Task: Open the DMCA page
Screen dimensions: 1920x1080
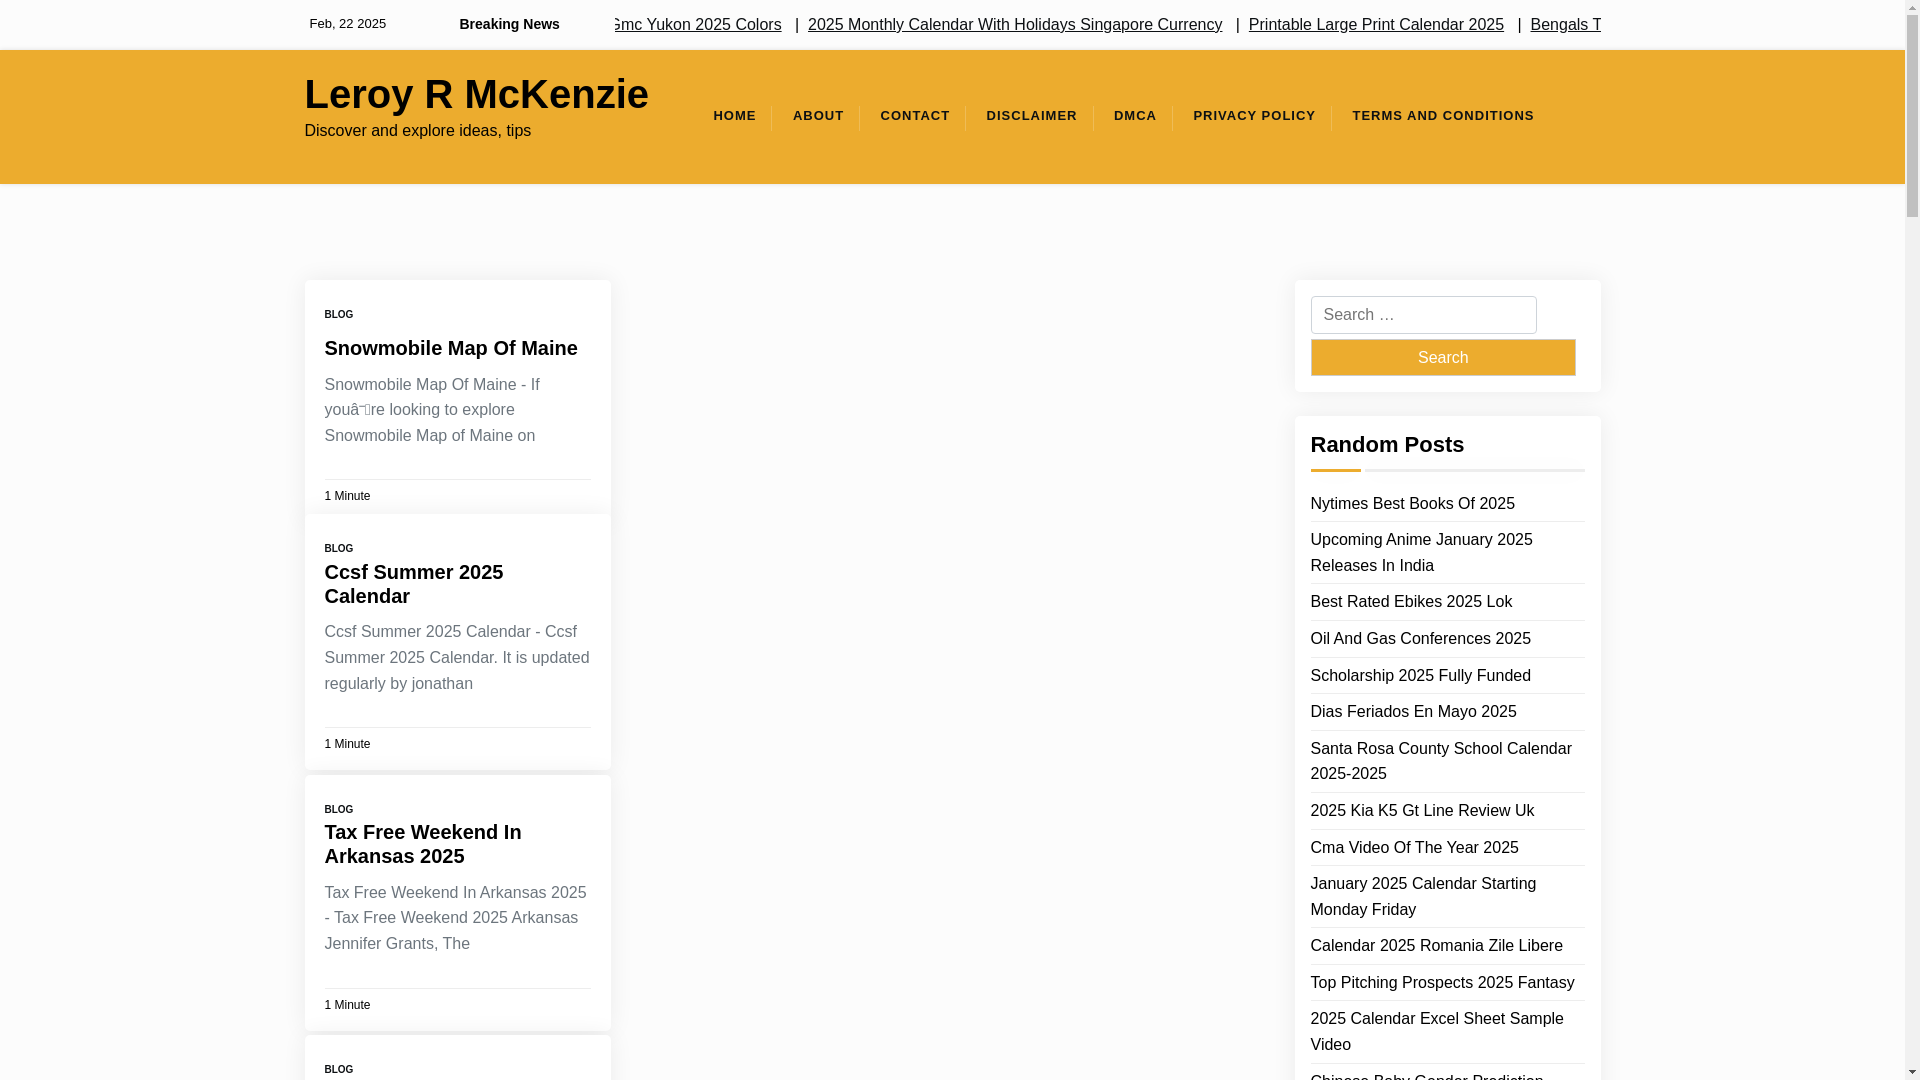Action: click(1135, 116)
